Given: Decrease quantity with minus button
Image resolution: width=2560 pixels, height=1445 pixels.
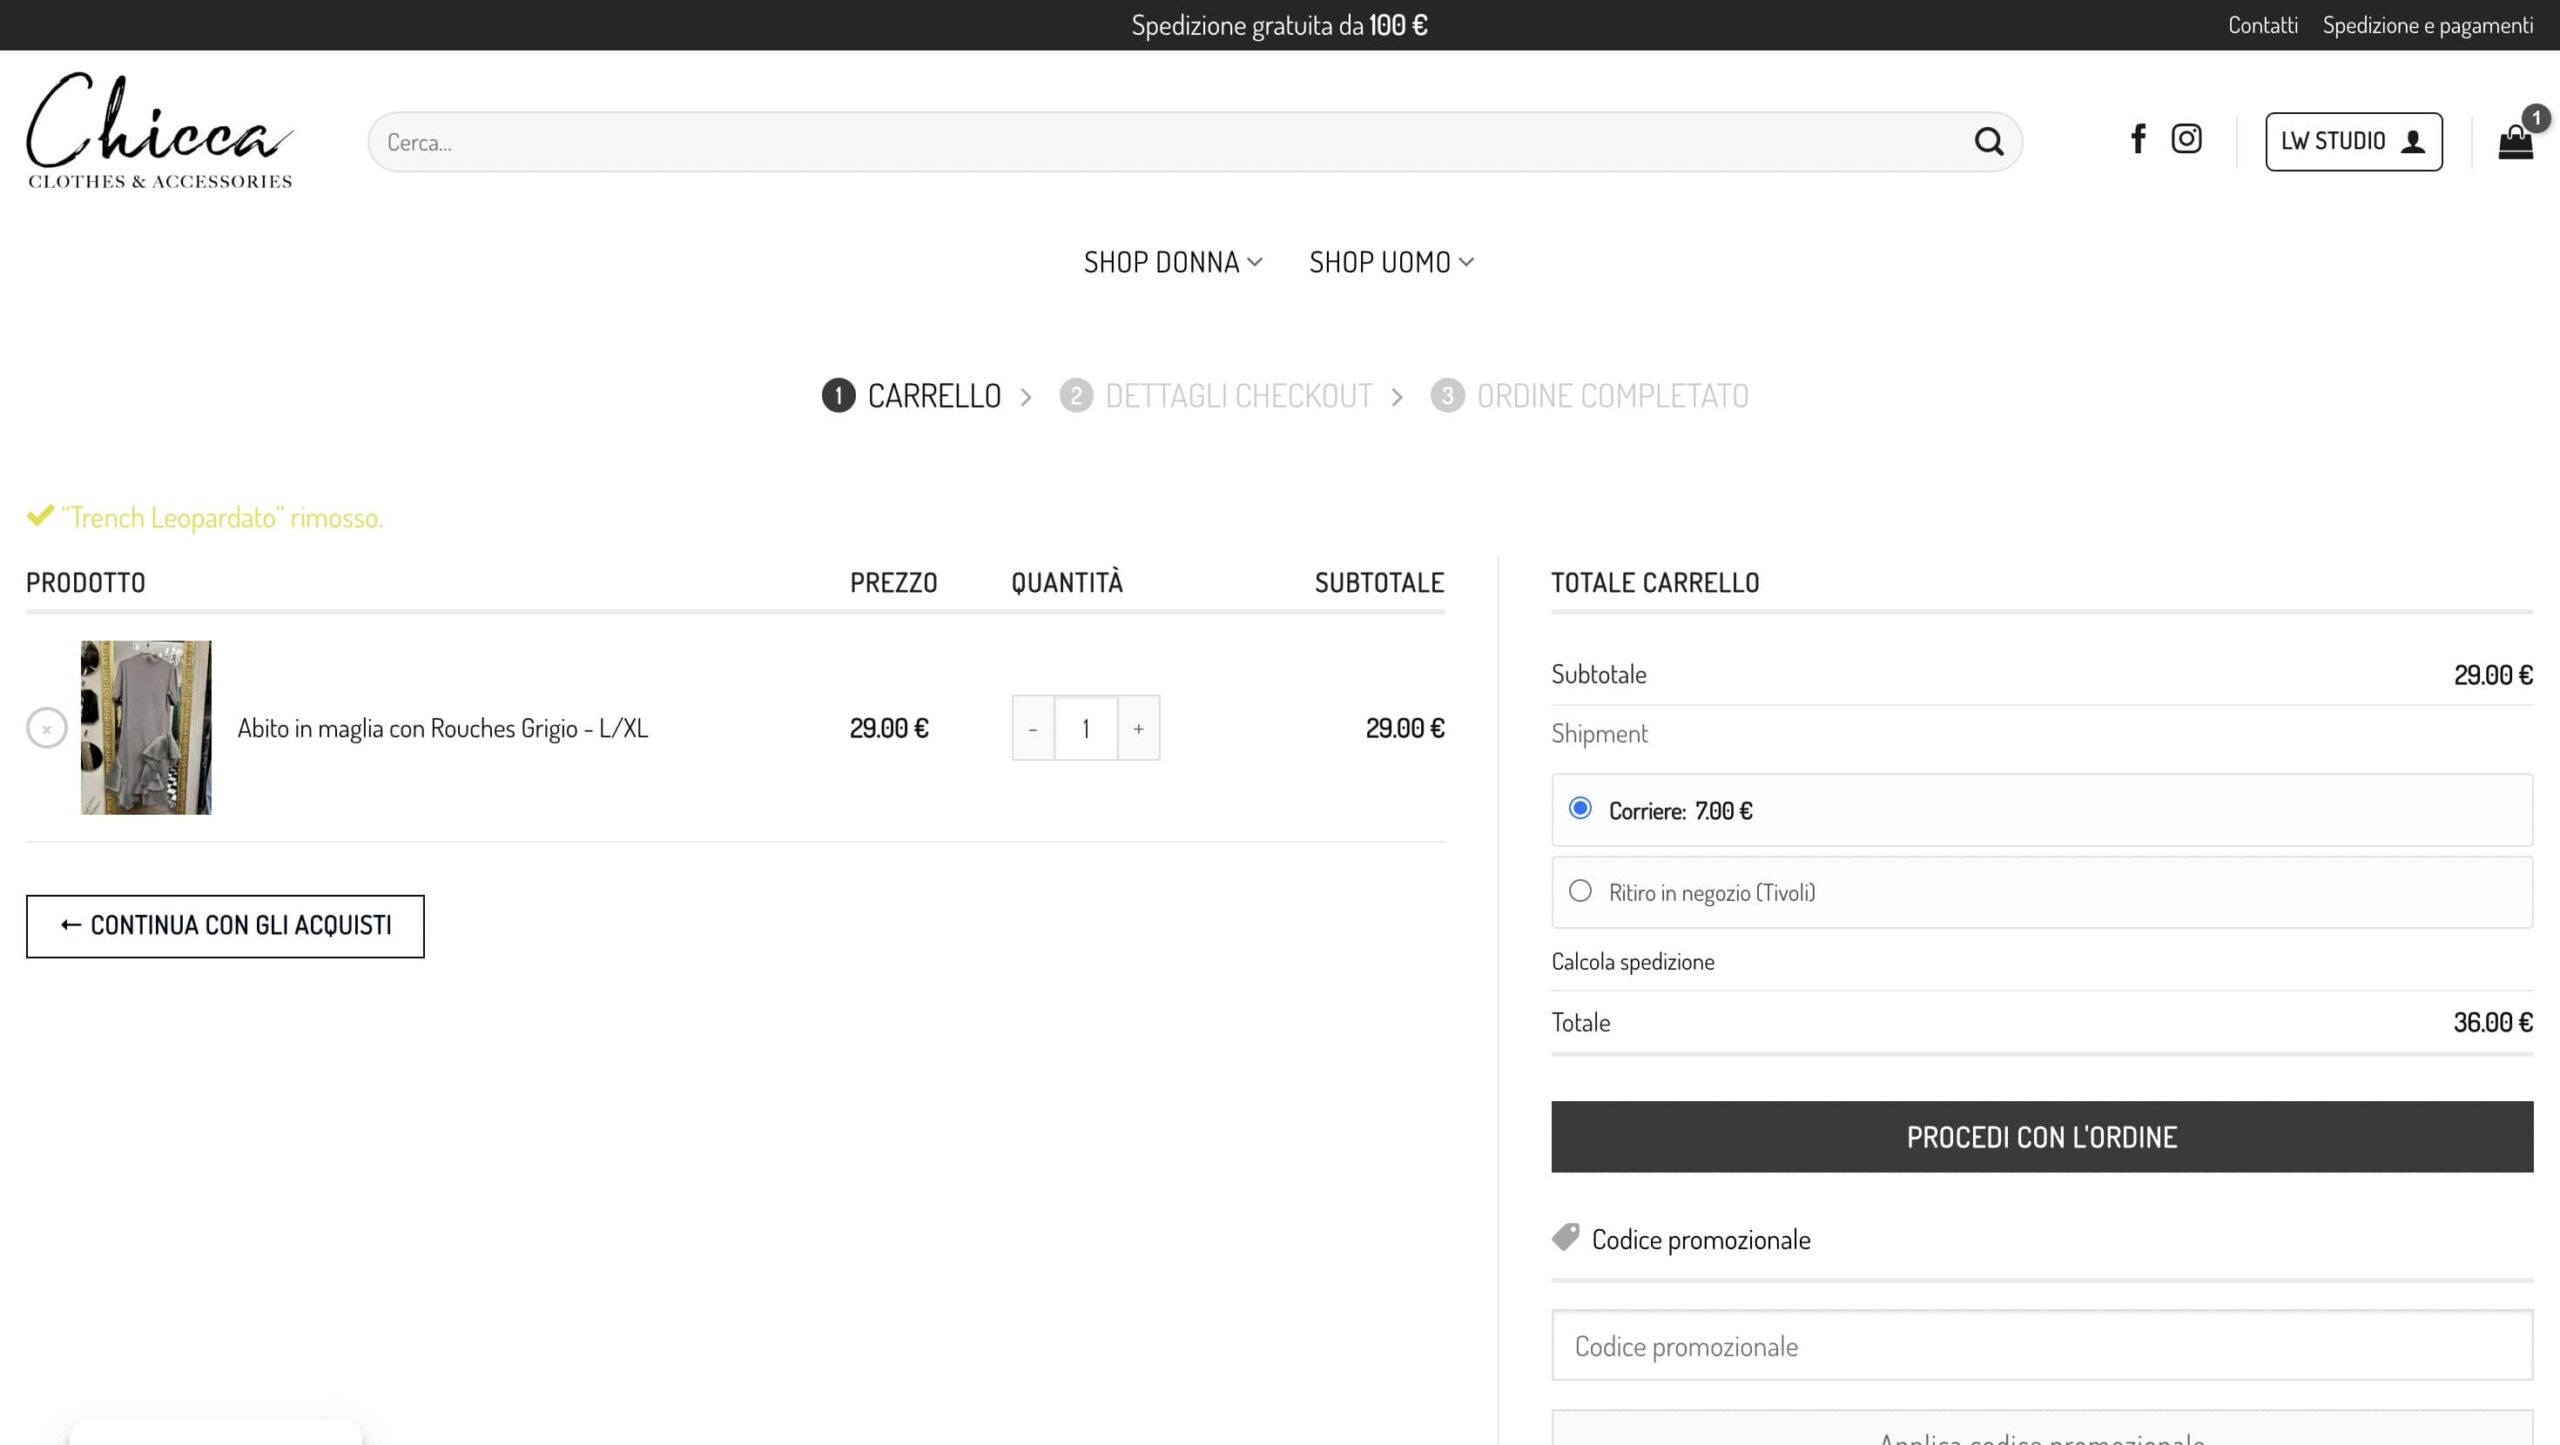Looking at the screenshot, I should 1033,729.
